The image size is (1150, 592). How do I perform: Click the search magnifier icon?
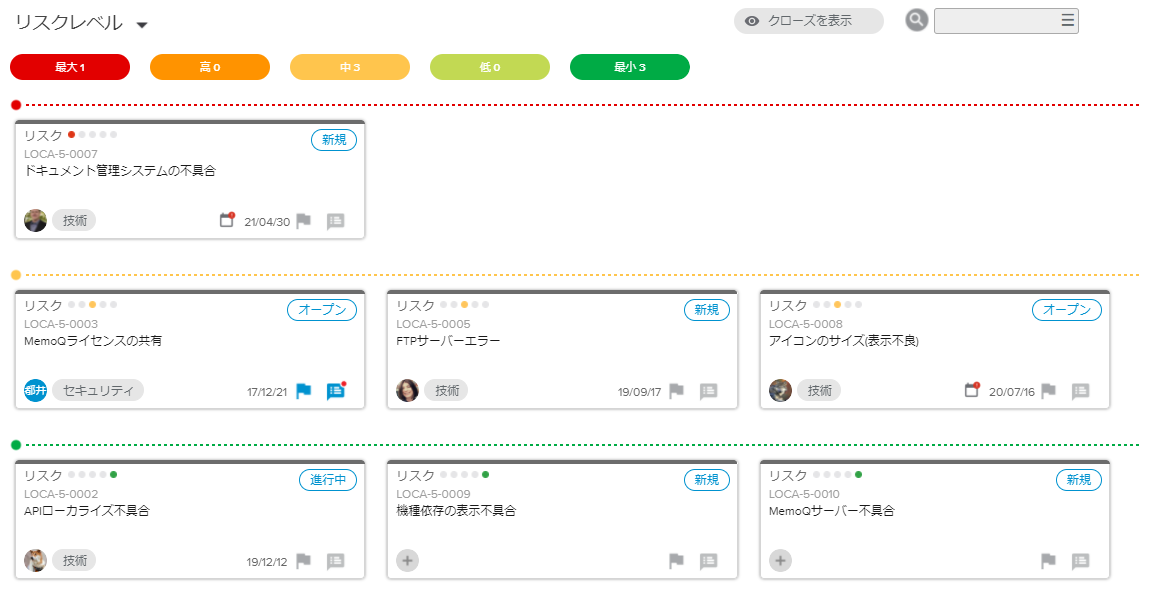[916, 21]
